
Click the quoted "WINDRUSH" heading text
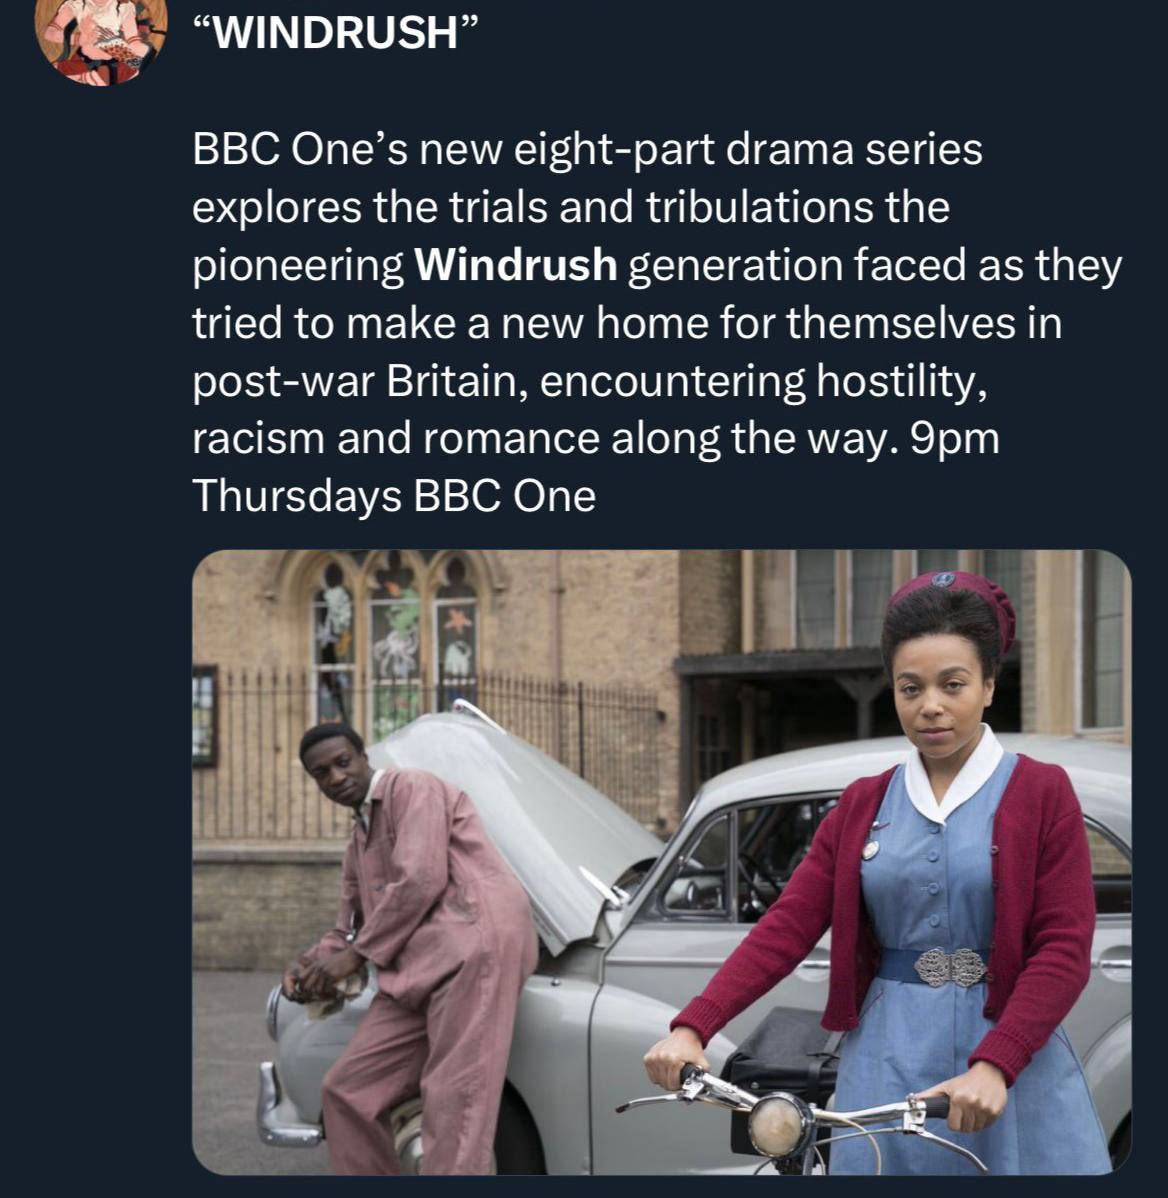coord(335,32)
